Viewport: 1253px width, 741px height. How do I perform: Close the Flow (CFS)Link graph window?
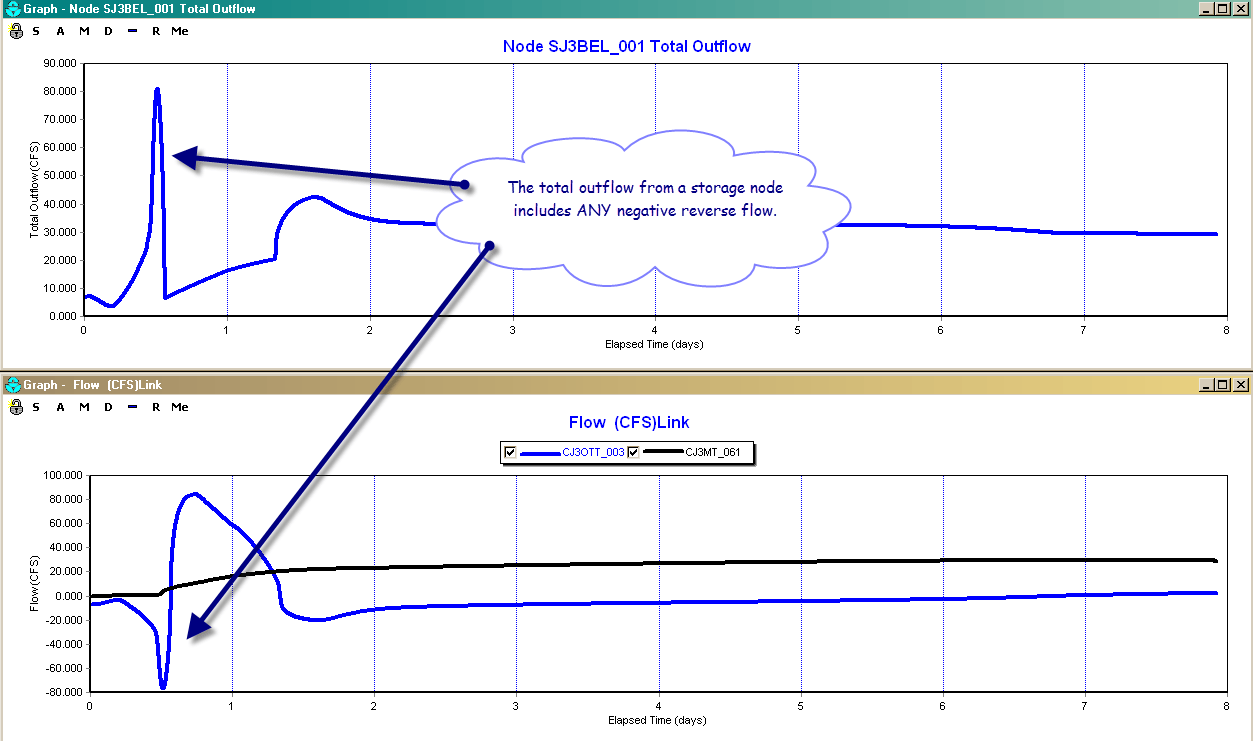[x=1241, y=384]
